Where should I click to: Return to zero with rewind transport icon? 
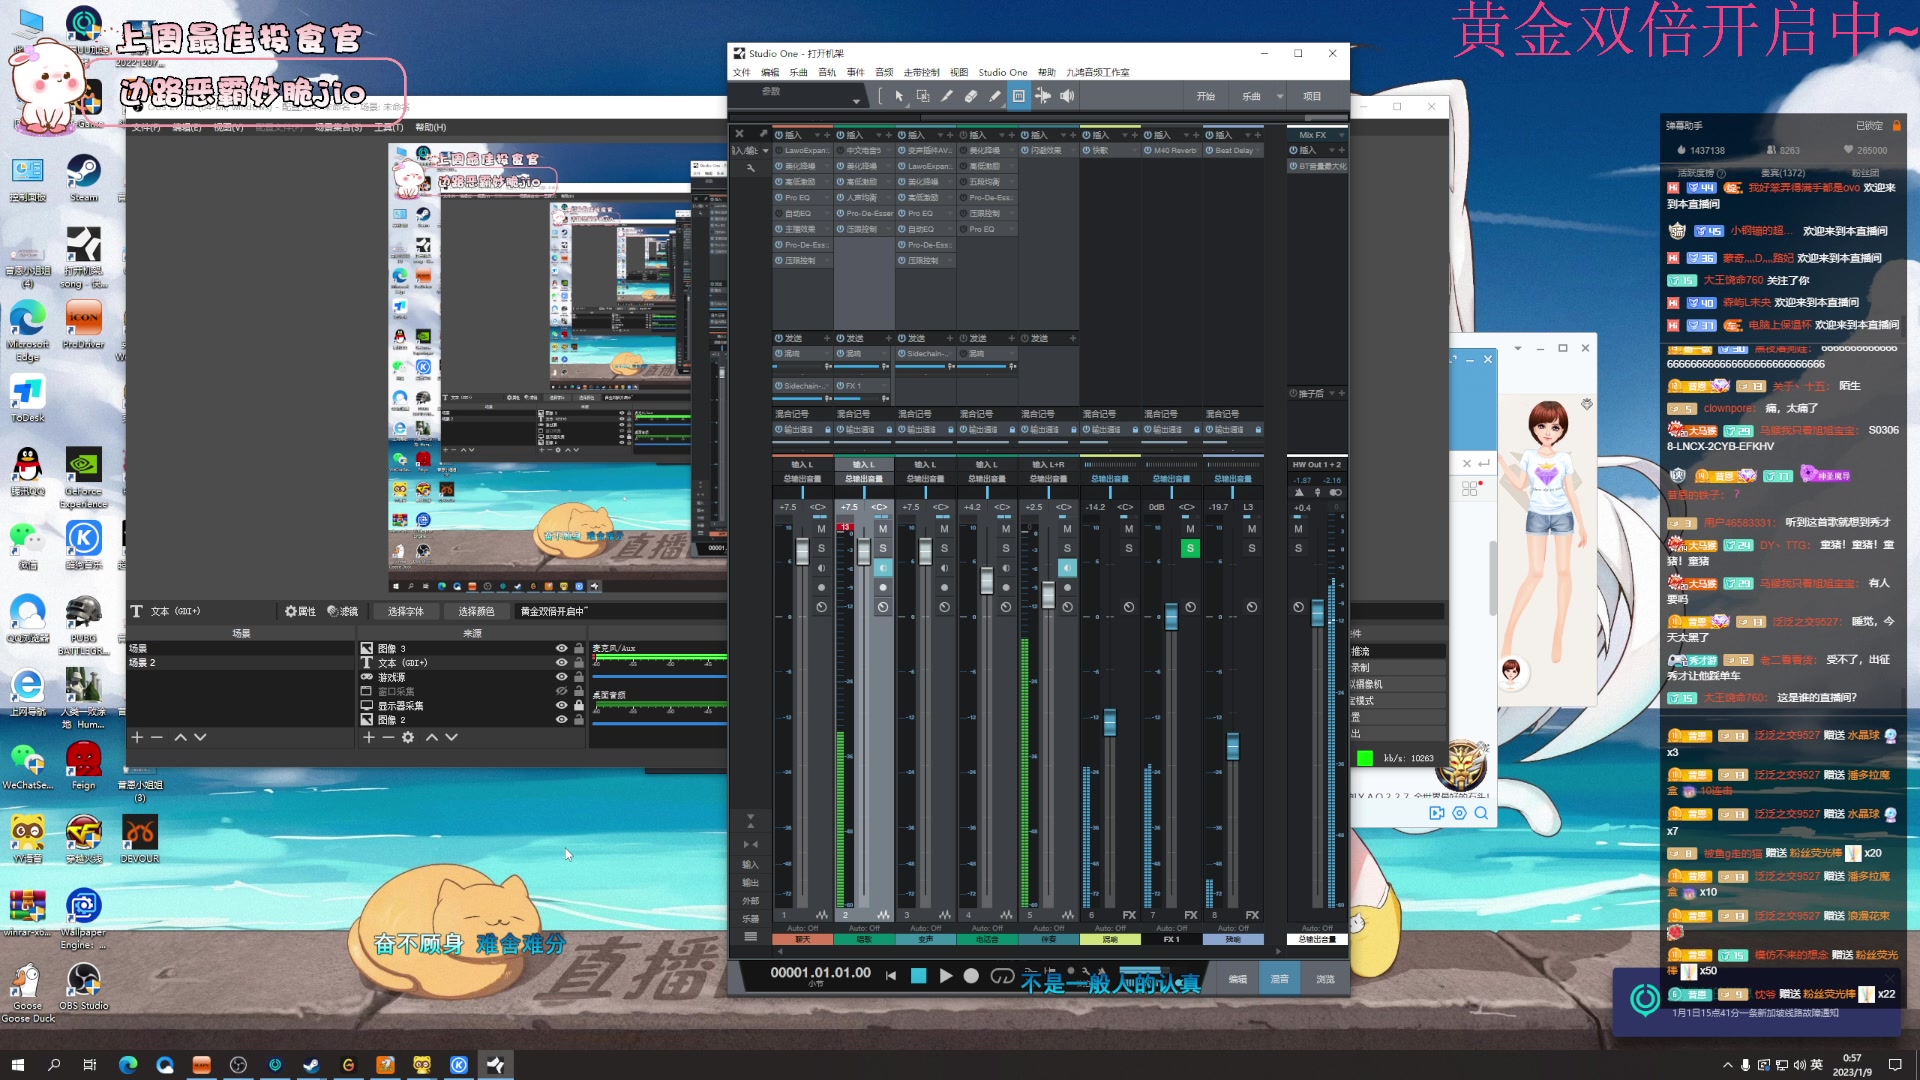pos(890,976)
